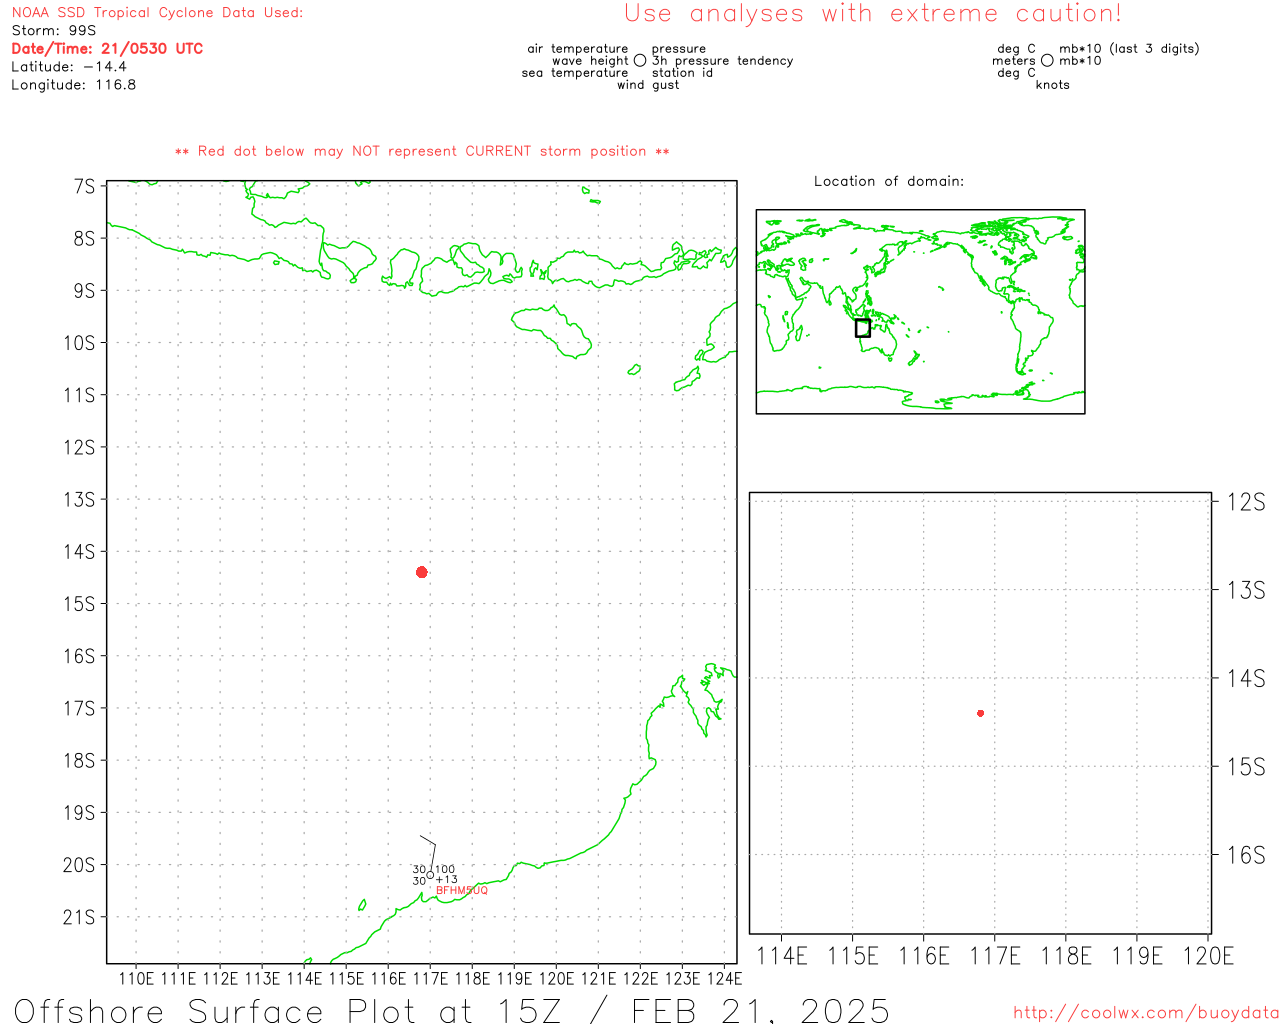
Task: Select the red station id label BFHM5UQ
Action: click(x=462, y=890)
